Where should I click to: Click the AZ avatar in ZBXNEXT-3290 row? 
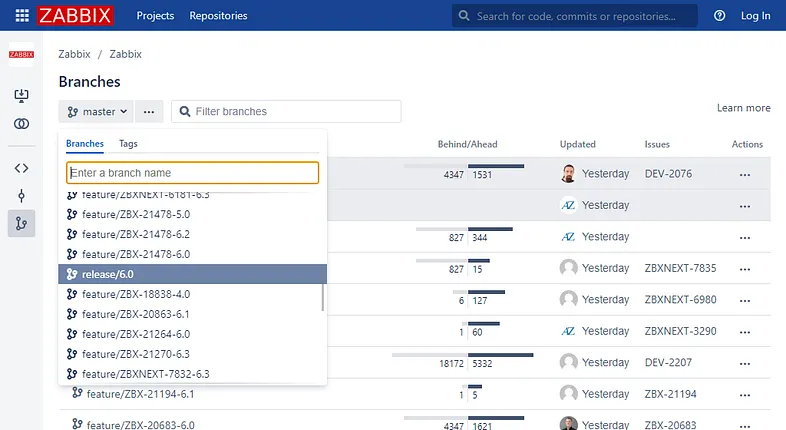click(x=568, y=331)
